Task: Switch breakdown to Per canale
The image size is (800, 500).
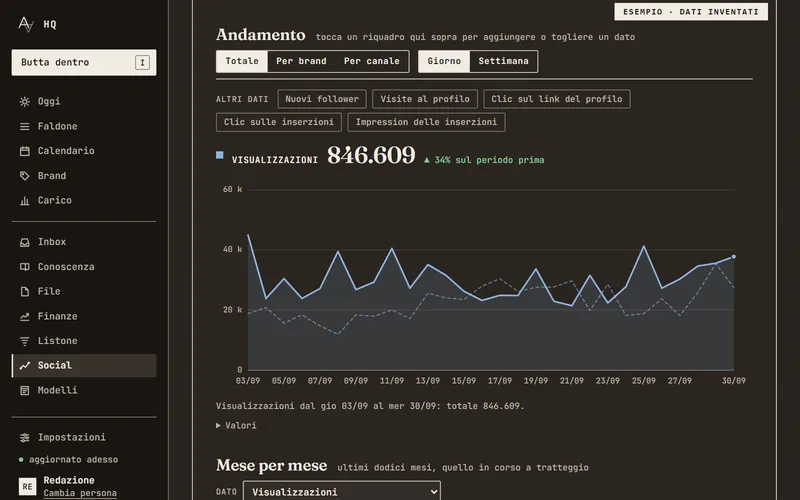Action: tap(371, 61)
